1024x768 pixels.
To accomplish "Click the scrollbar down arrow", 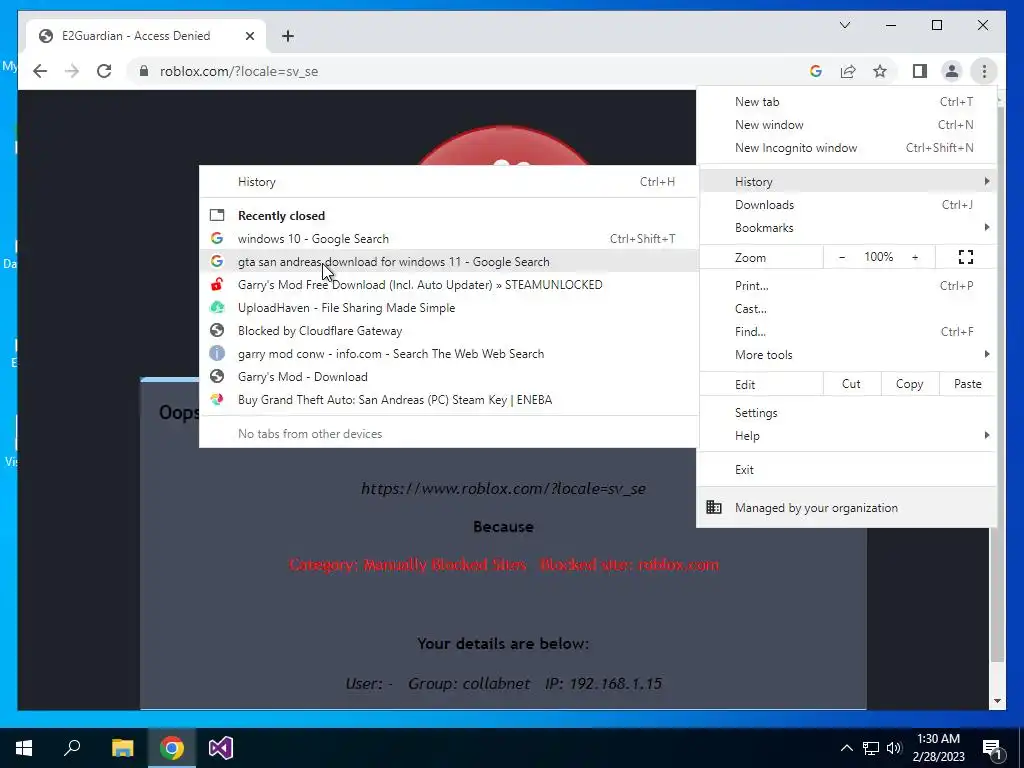I will coord(997,701).
